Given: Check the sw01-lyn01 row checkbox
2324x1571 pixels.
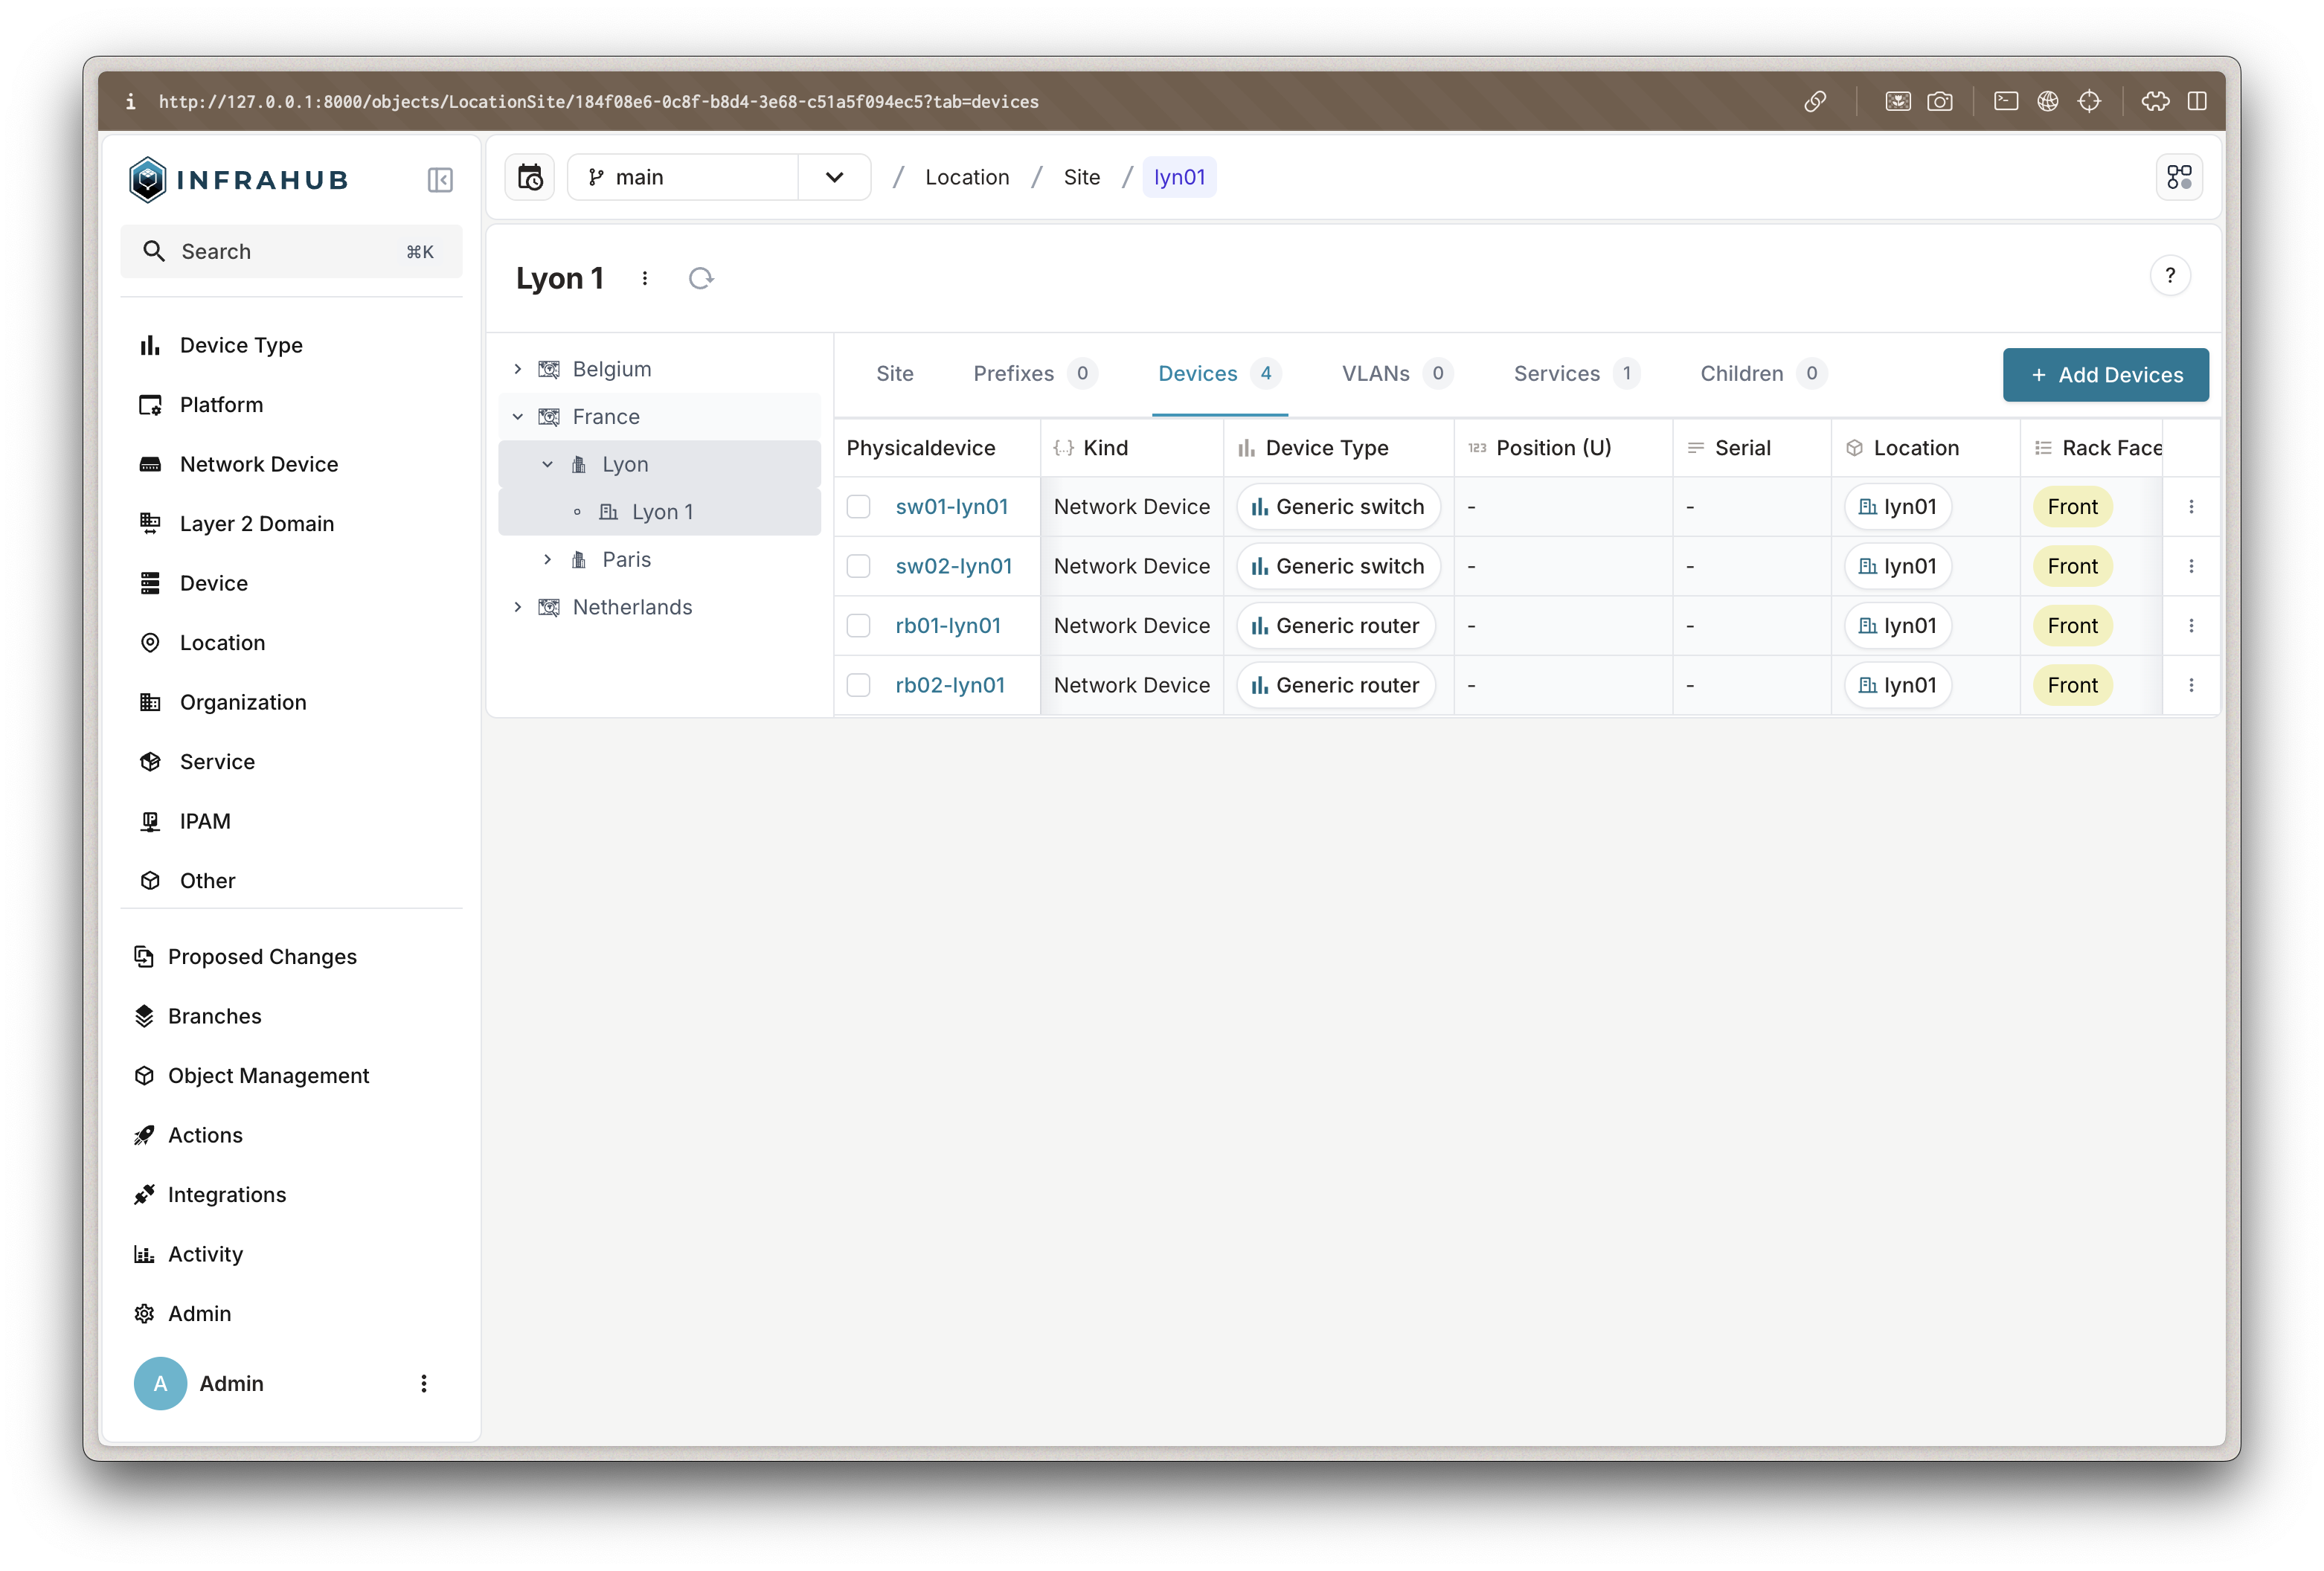Looking at the screenshot, I should 859,507.
